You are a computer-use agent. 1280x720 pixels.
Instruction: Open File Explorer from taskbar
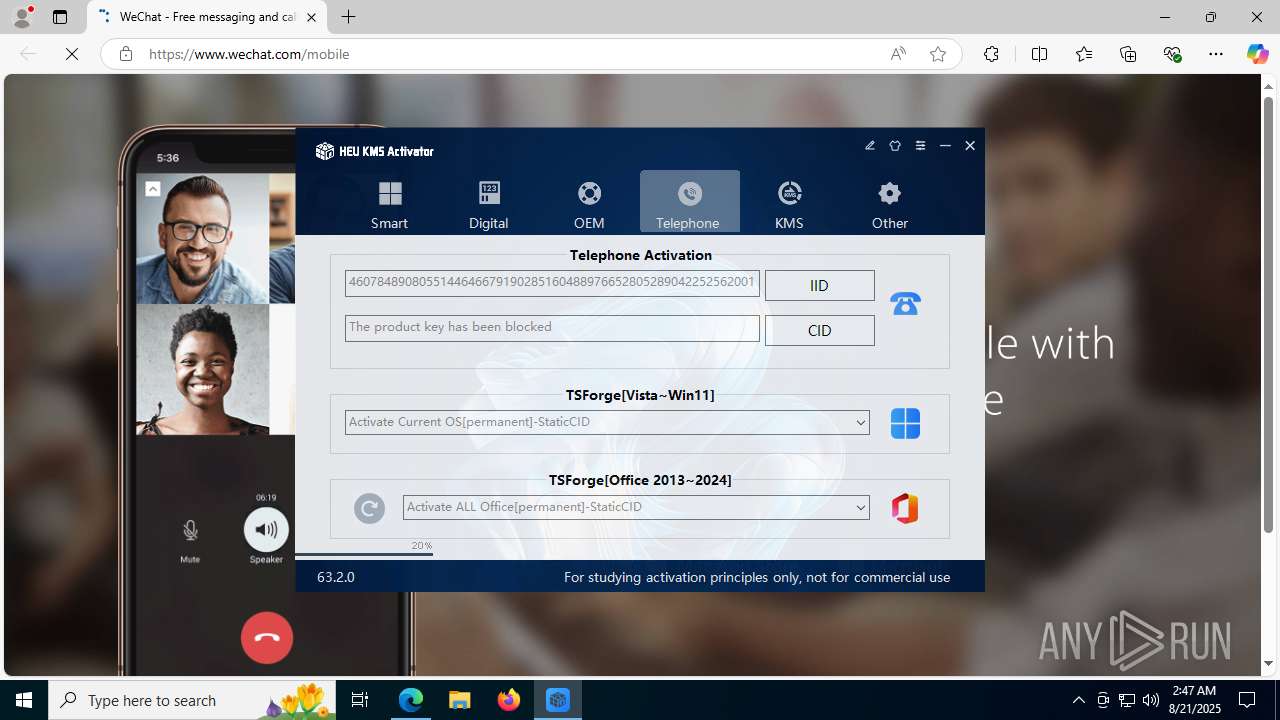point(460,700)
